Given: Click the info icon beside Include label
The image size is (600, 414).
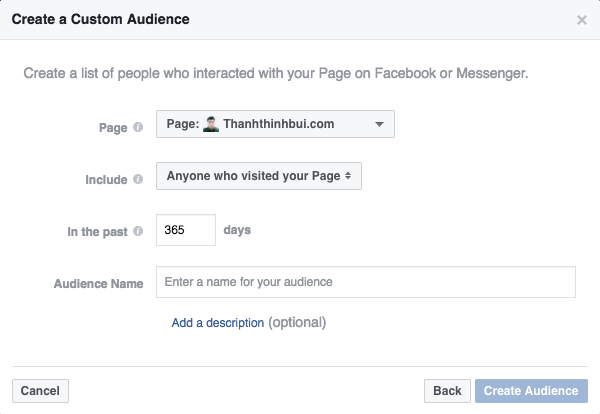Looking at the screenshot, I should point(138,179).
